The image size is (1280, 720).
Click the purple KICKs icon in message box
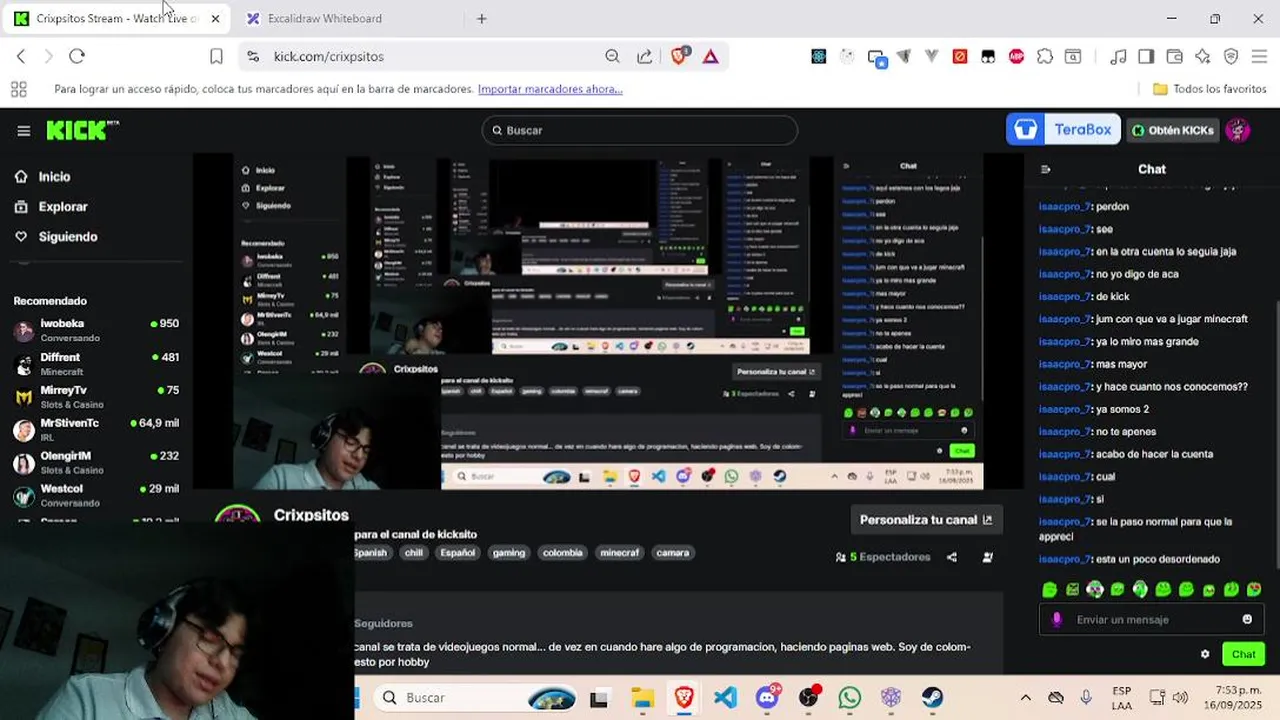(x=1057, y=619)
